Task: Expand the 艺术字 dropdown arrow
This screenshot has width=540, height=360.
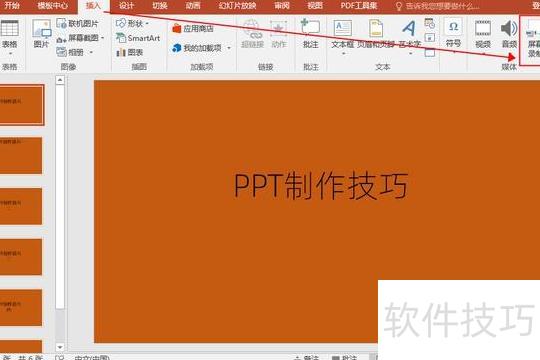Action: [410, 53]
